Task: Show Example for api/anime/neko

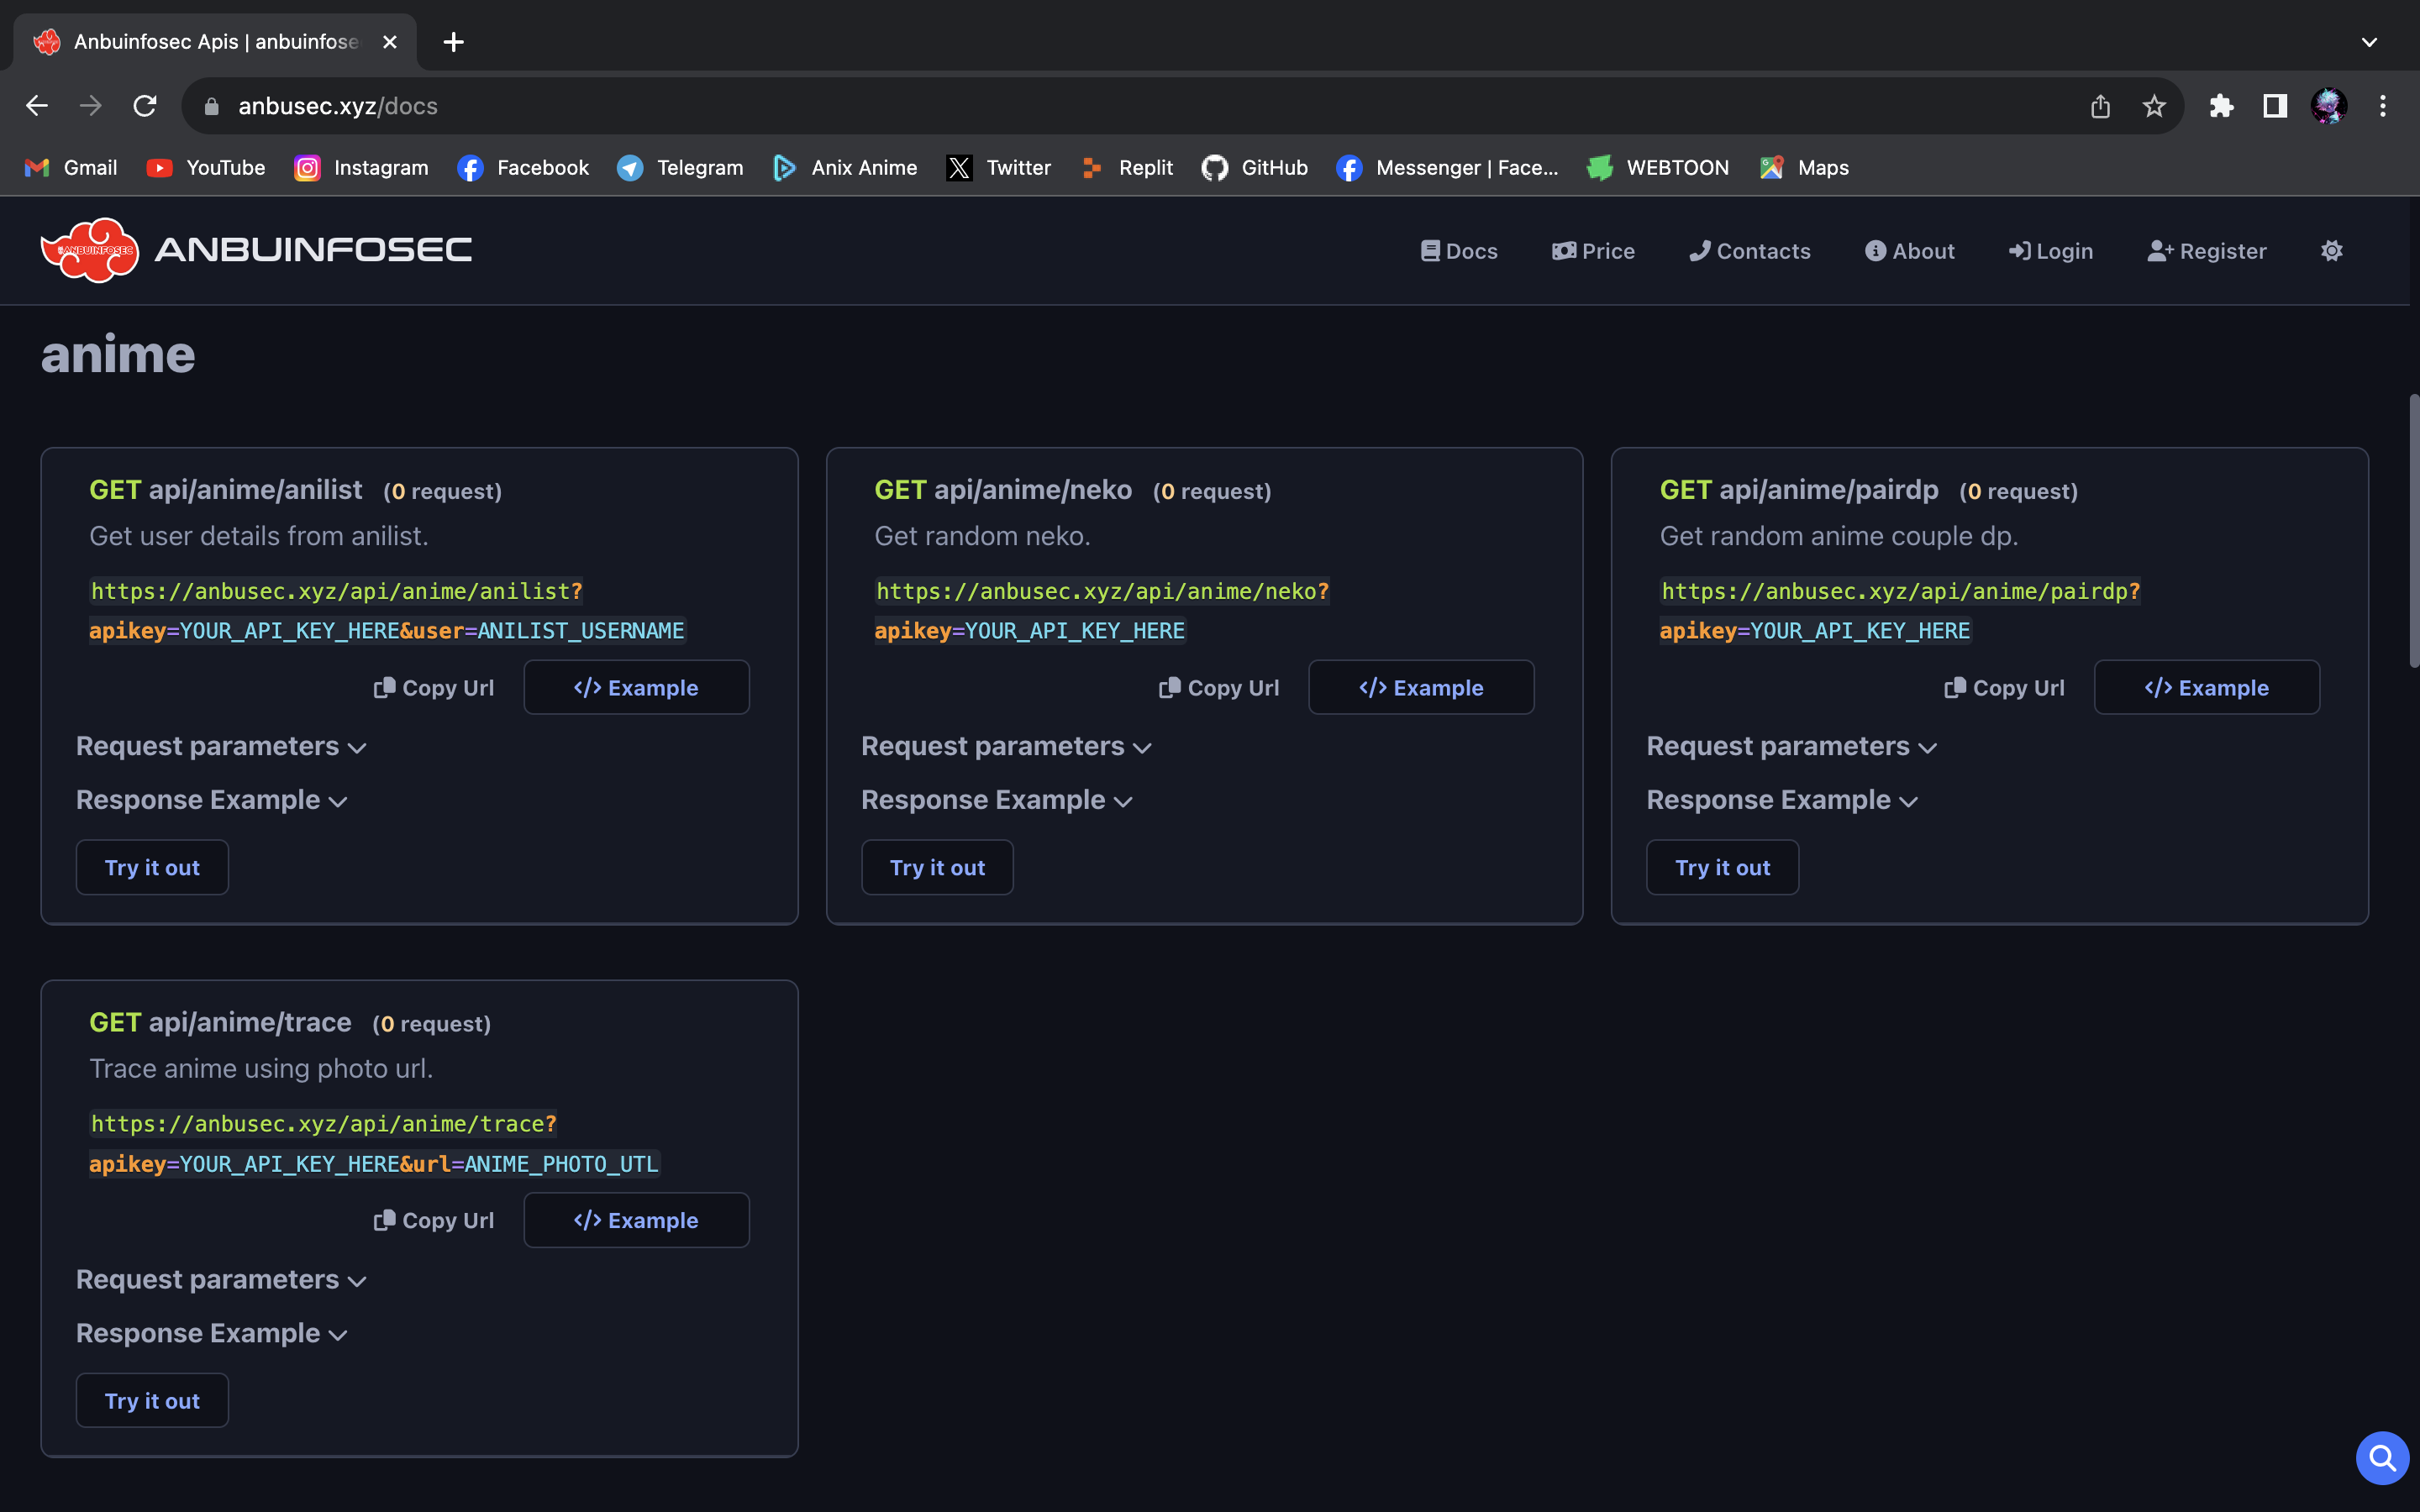Action: pyautogui.click(x=1421, y=687)
